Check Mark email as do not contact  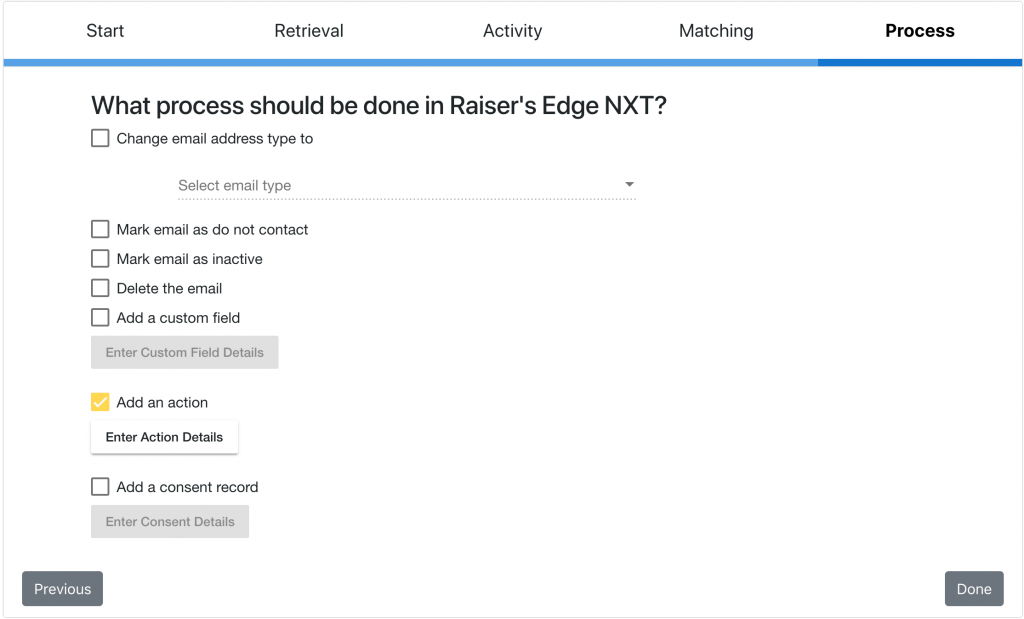point(100,229)
